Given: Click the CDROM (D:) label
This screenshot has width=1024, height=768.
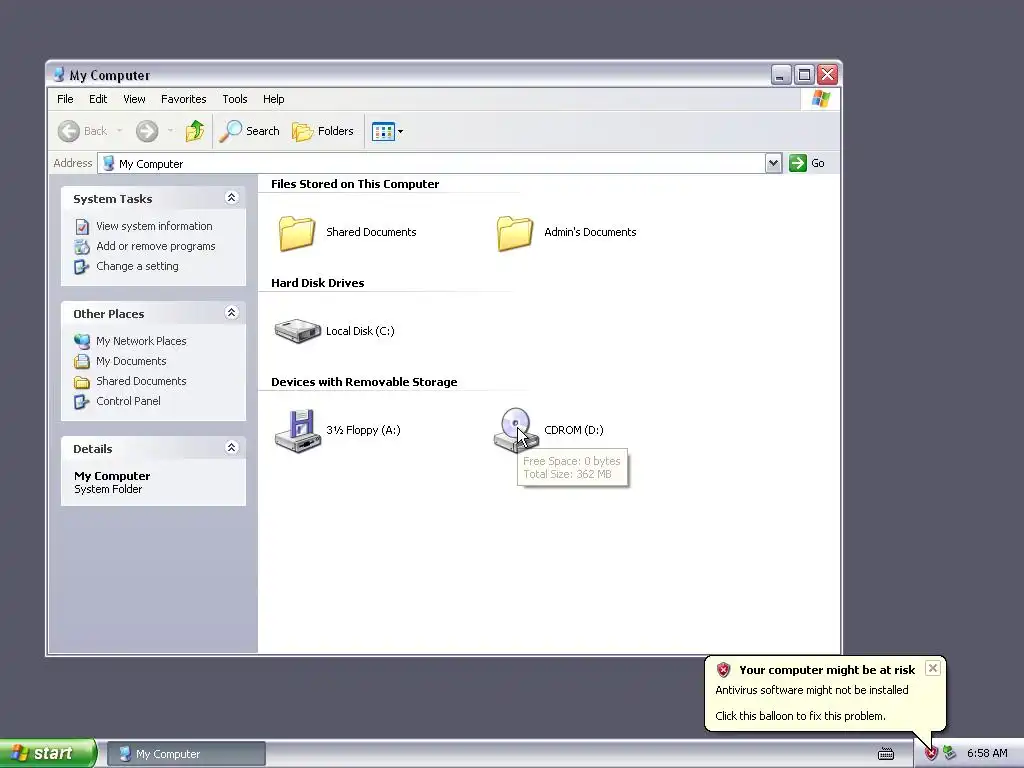Looking at the screenshot, I should (573, 430).
